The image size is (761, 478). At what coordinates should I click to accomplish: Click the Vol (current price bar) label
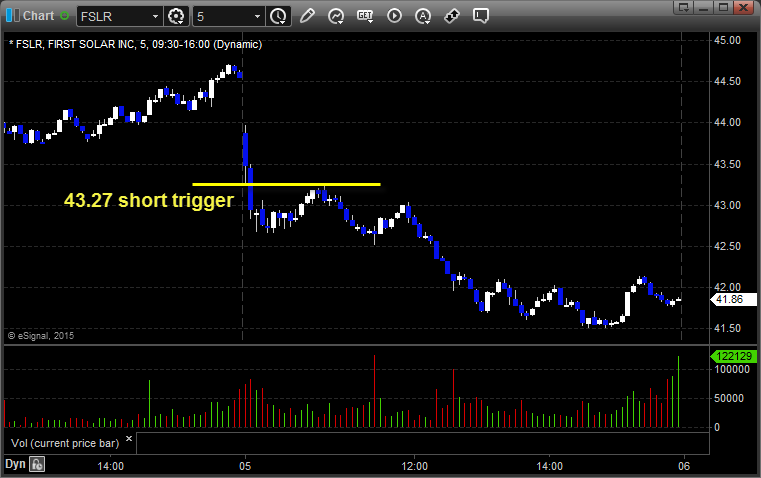(x=65, y=443)
